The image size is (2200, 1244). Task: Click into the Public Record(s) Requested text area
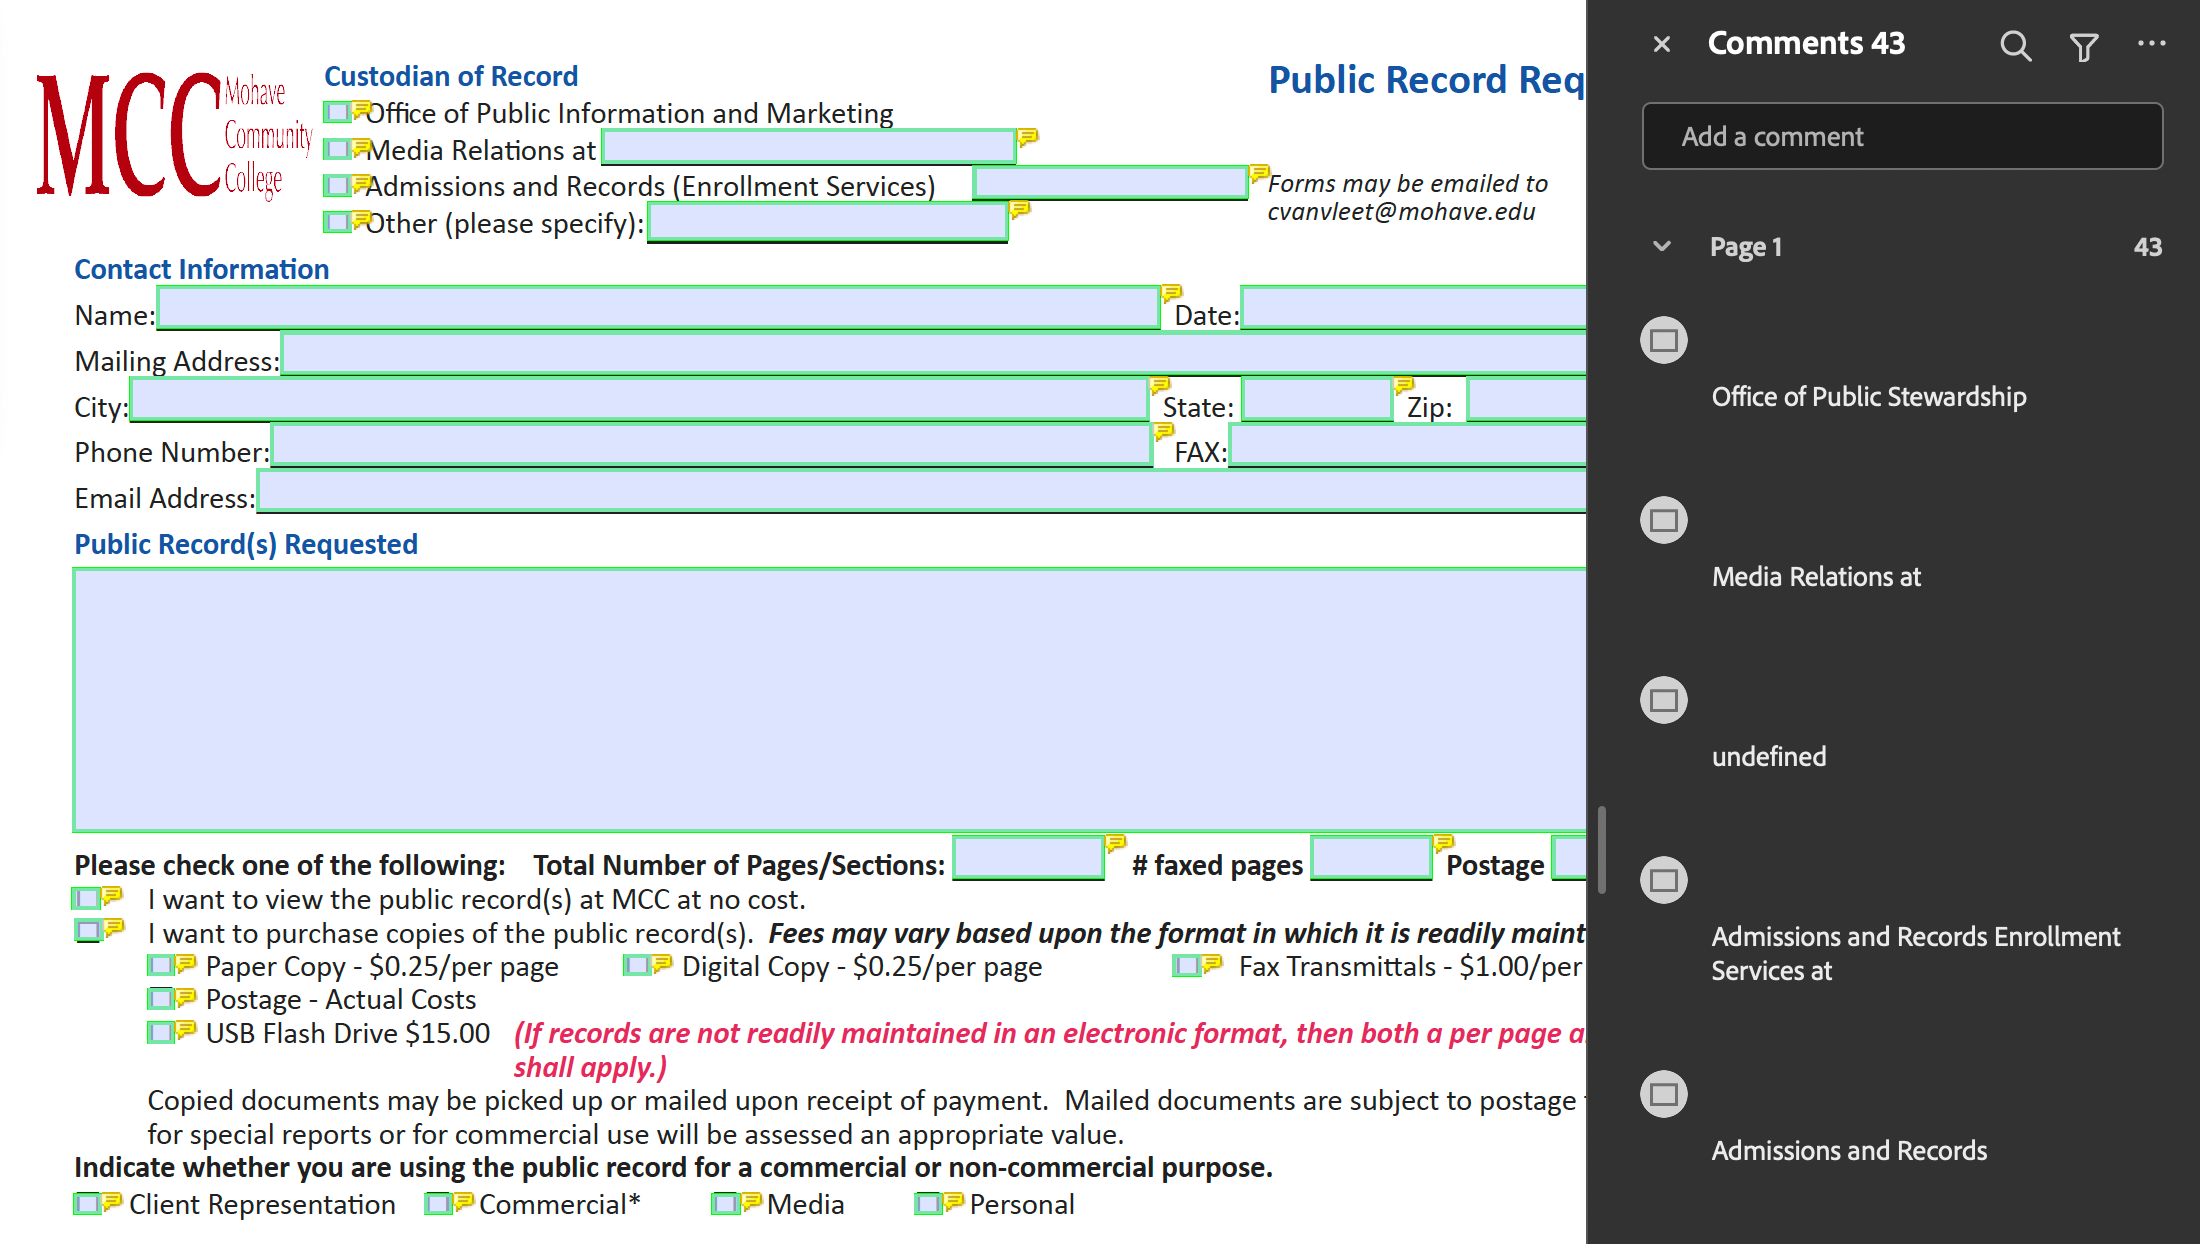[828, 700]
